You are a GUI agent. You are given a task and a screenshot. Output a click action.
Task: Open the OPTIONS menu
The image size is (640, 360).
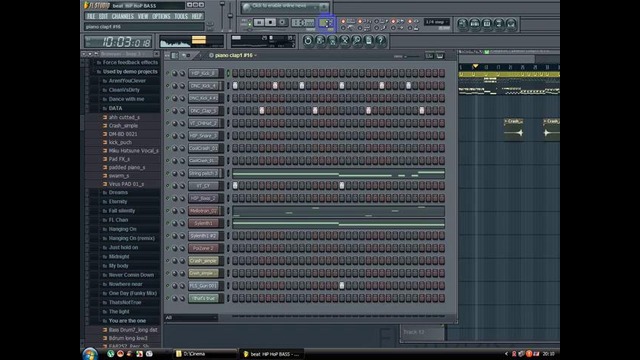(161, 16)
